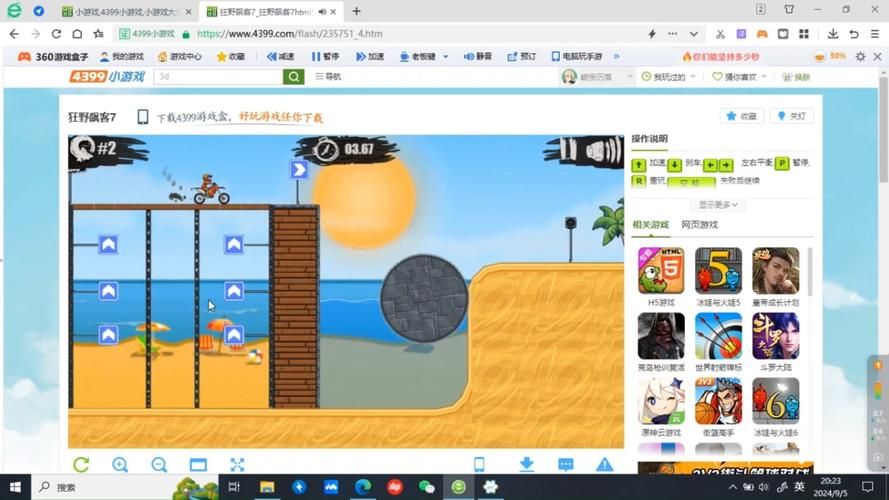Report a problem with the warning triangle icon
Viewport: 889px width, 500px height.
pyautogui.click(x=604, y=464)
